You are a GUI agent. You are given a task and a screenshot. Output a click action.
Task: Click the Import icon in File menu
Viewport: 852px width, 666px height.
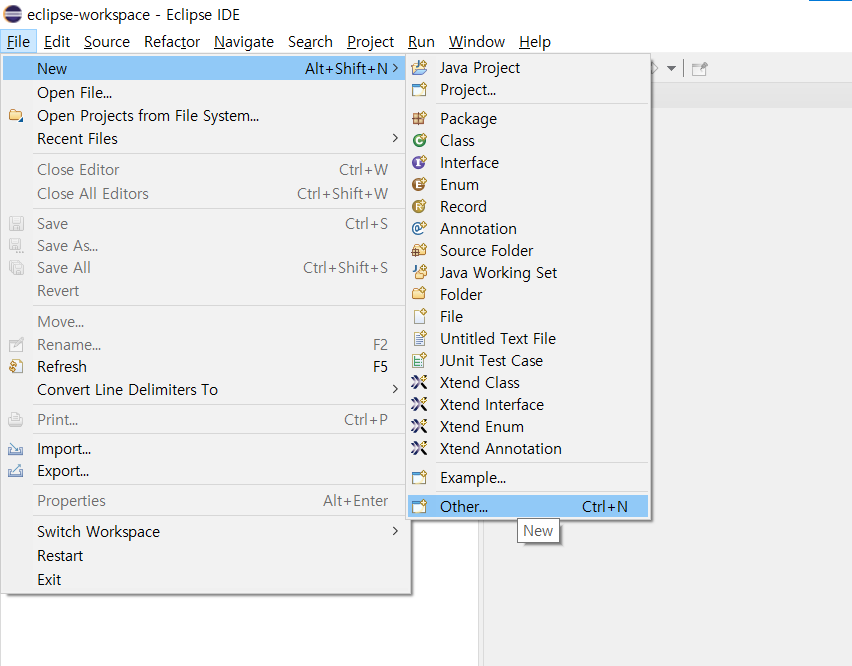16,449
